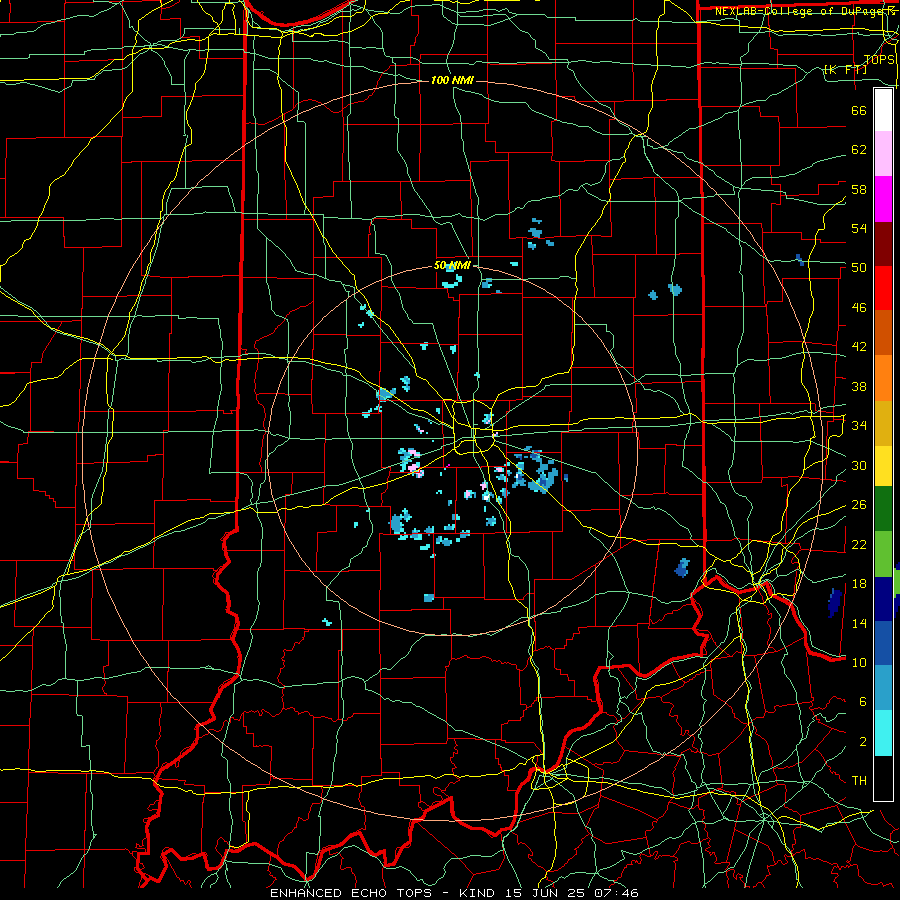Click the '62' legend label
Viewport: 900px width, 900px height.
(x=859, y=150)
